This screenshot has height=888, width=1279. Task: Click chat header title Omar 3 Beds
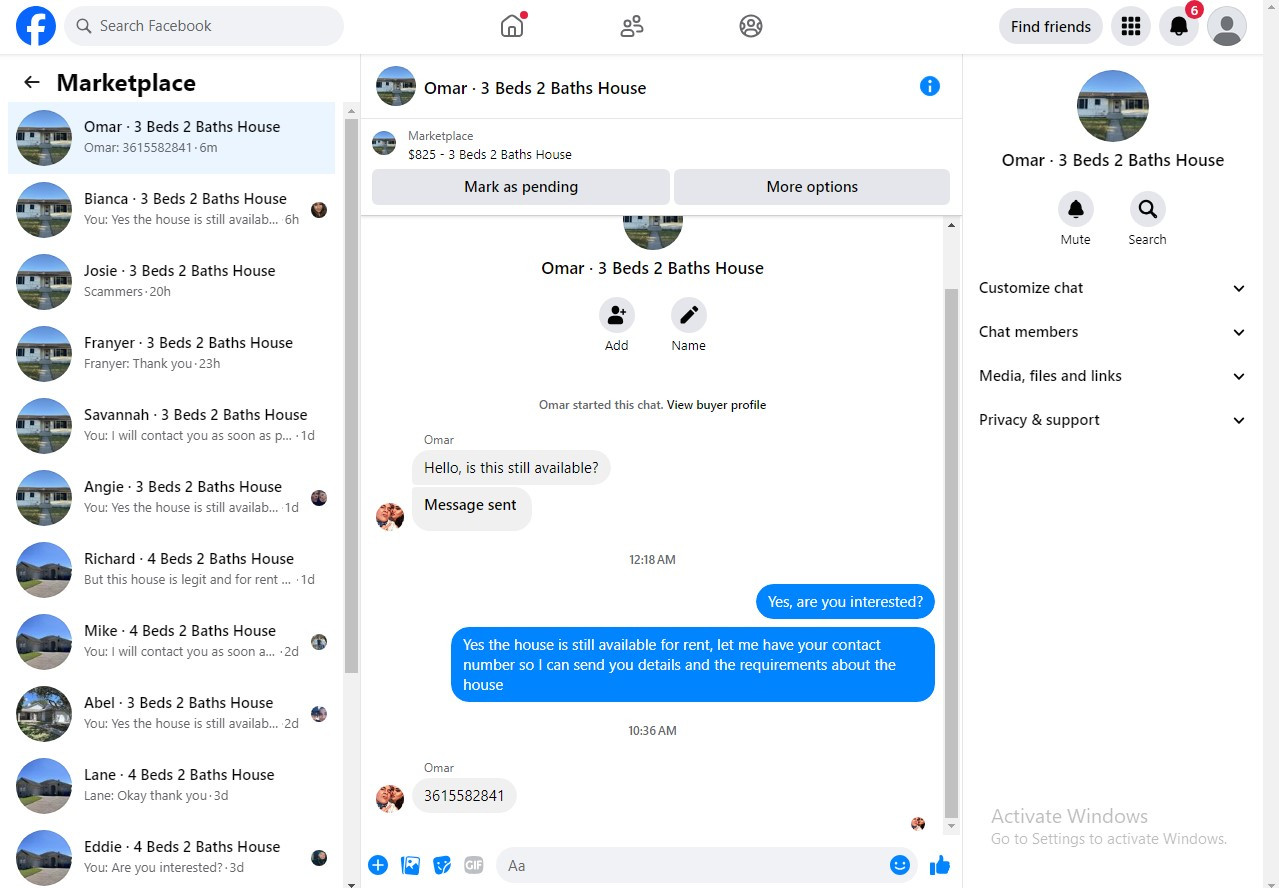point(535,88)
